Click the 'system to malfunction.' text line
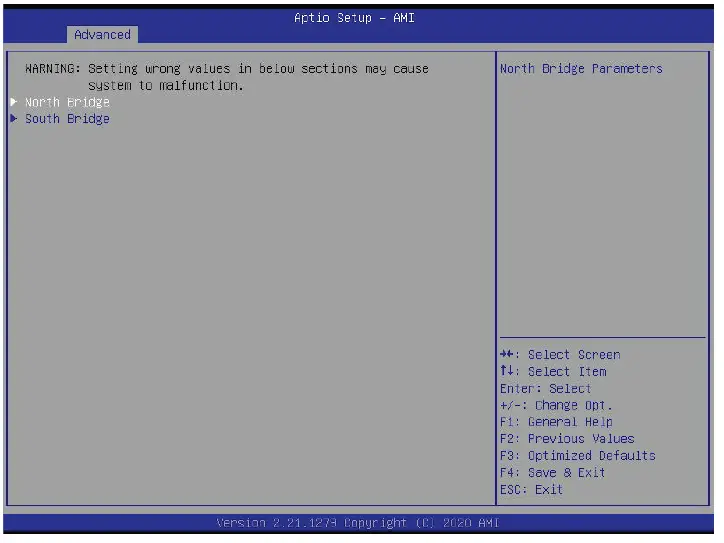Viewport: 724px width, 543px height. [166, 85]
